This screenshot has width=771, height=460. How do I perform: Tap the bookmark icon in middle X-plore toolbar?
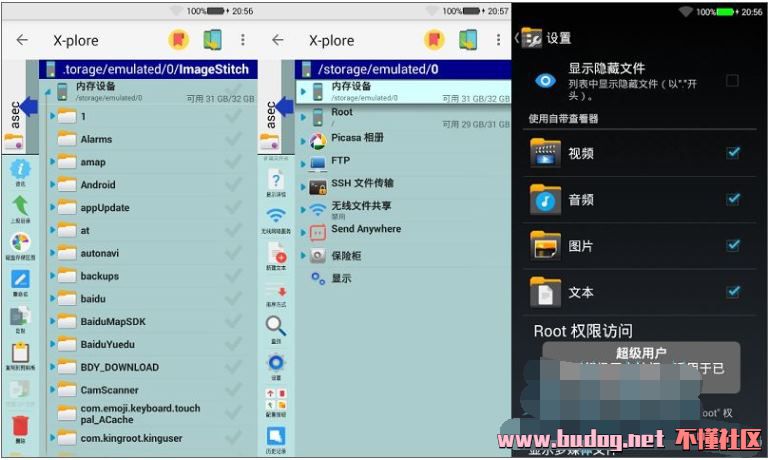tap(434, 40)
